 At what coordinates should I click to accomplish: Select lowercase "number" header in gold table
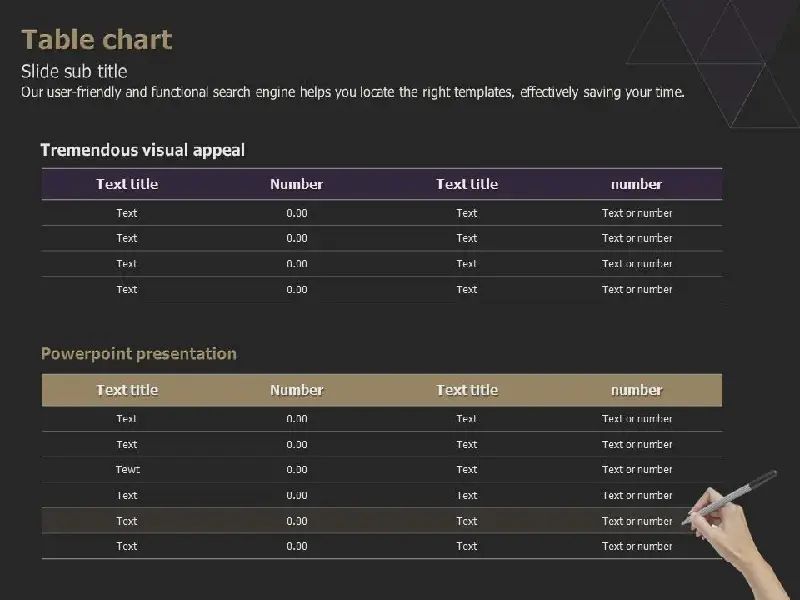636,390
